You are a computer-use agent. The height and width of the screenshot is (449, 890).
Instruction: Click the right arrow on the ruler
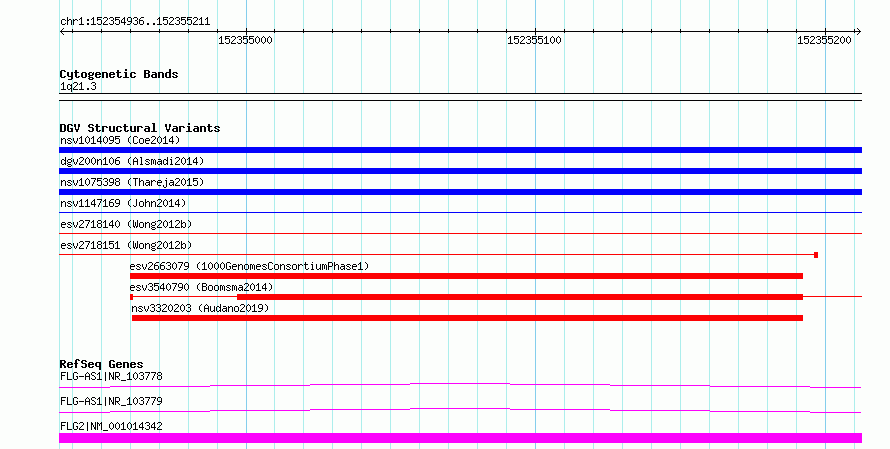[858, 32]
